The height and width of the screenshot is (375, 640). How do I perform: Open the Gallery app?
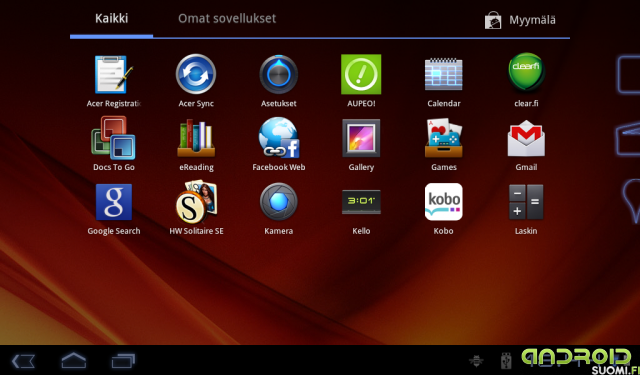click(361, 138)
